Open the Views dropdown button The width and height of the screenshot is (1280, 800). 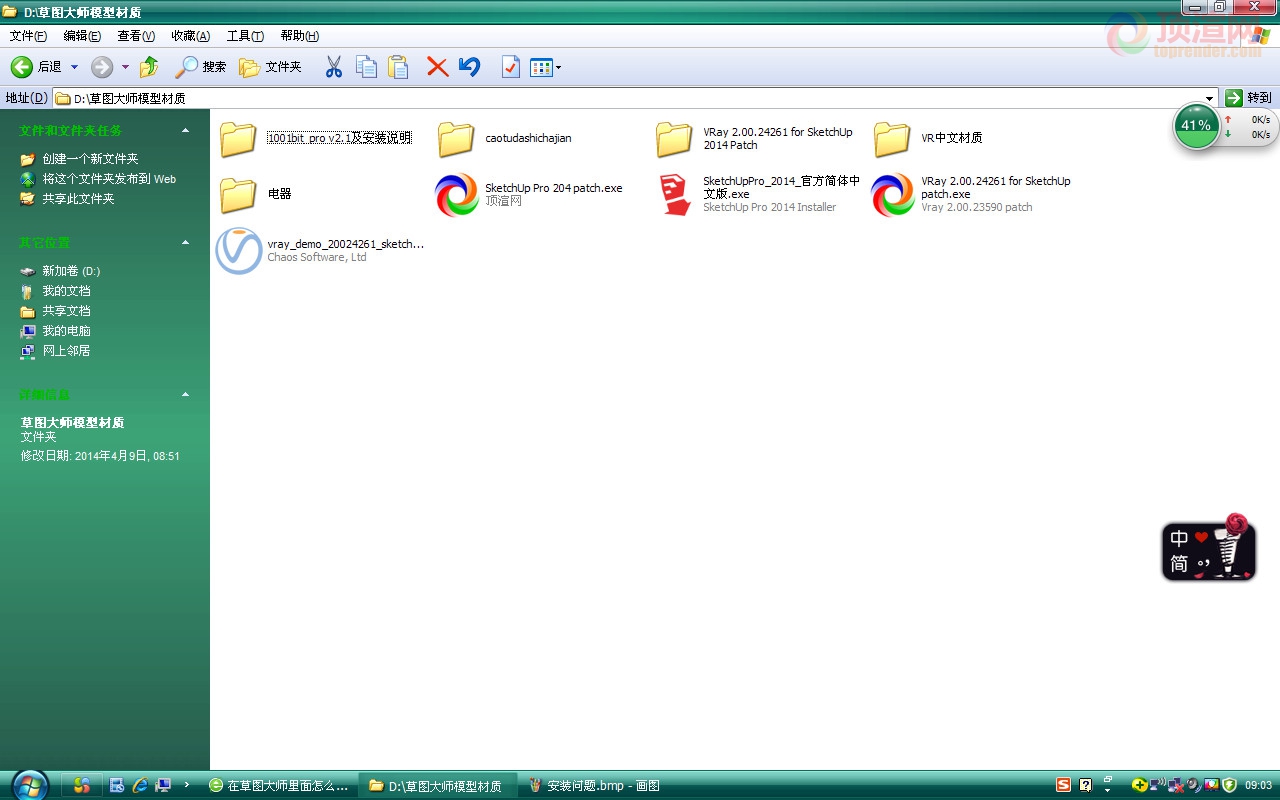pyautogui.click(x=545, y=67)
